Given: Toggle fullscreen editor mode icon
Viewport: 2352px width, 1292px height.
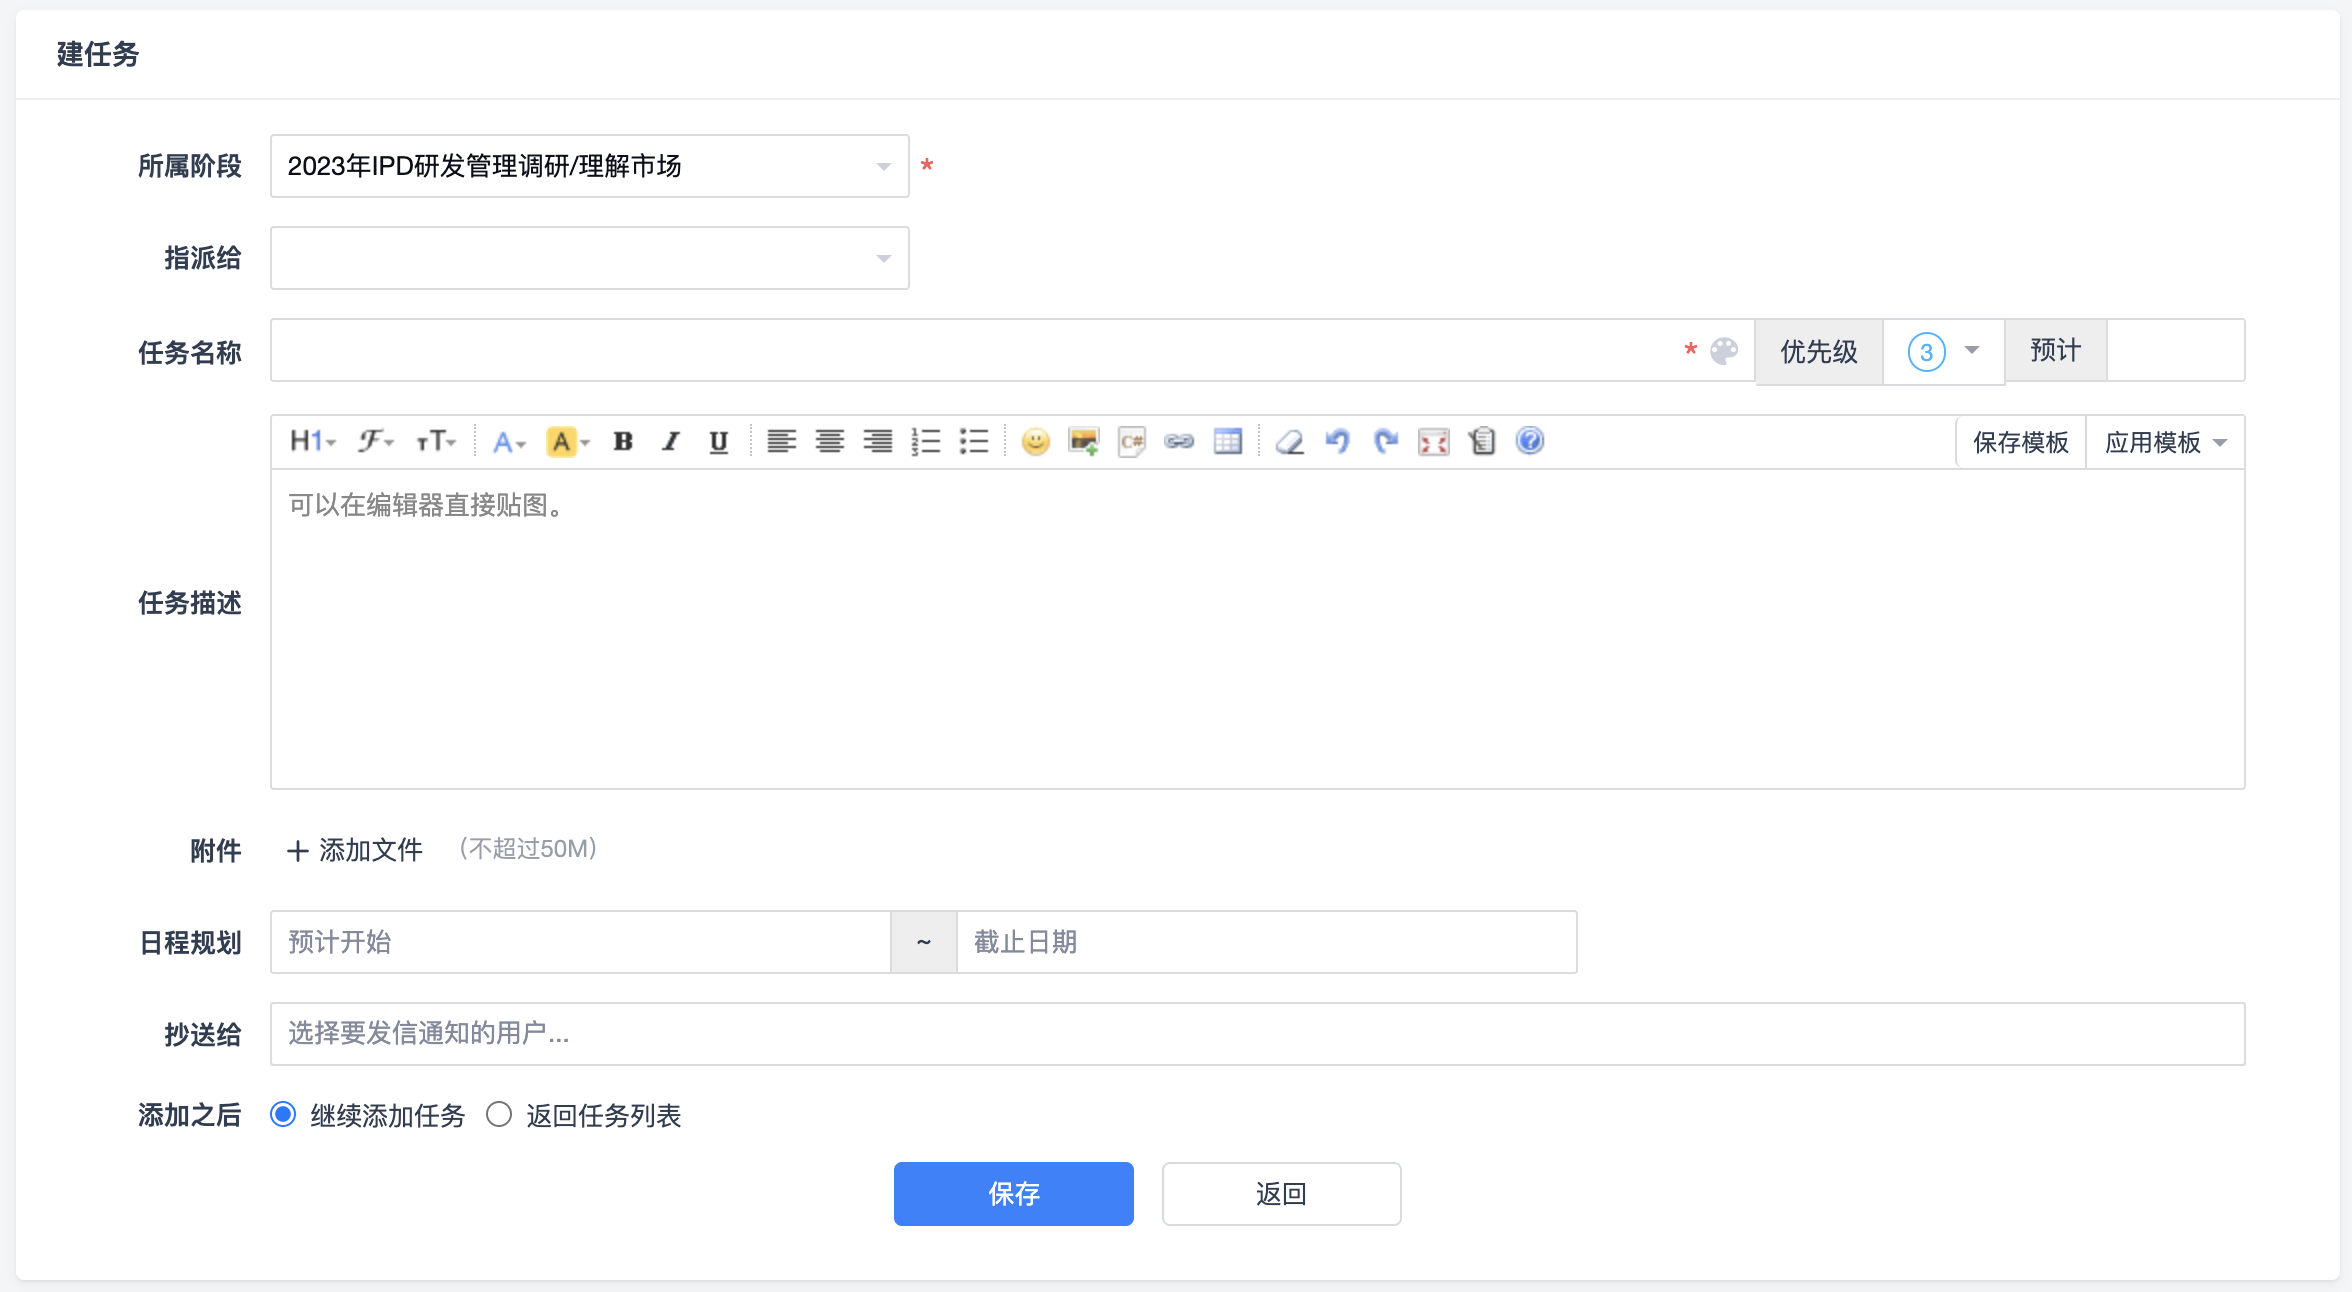Looking at the screenshot, I should [x=1433, y=441].
